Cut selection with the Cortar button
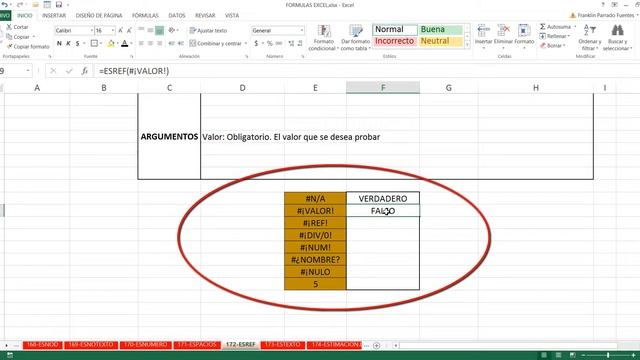Screen dimensions: 640x360 (x=17, y=27)
